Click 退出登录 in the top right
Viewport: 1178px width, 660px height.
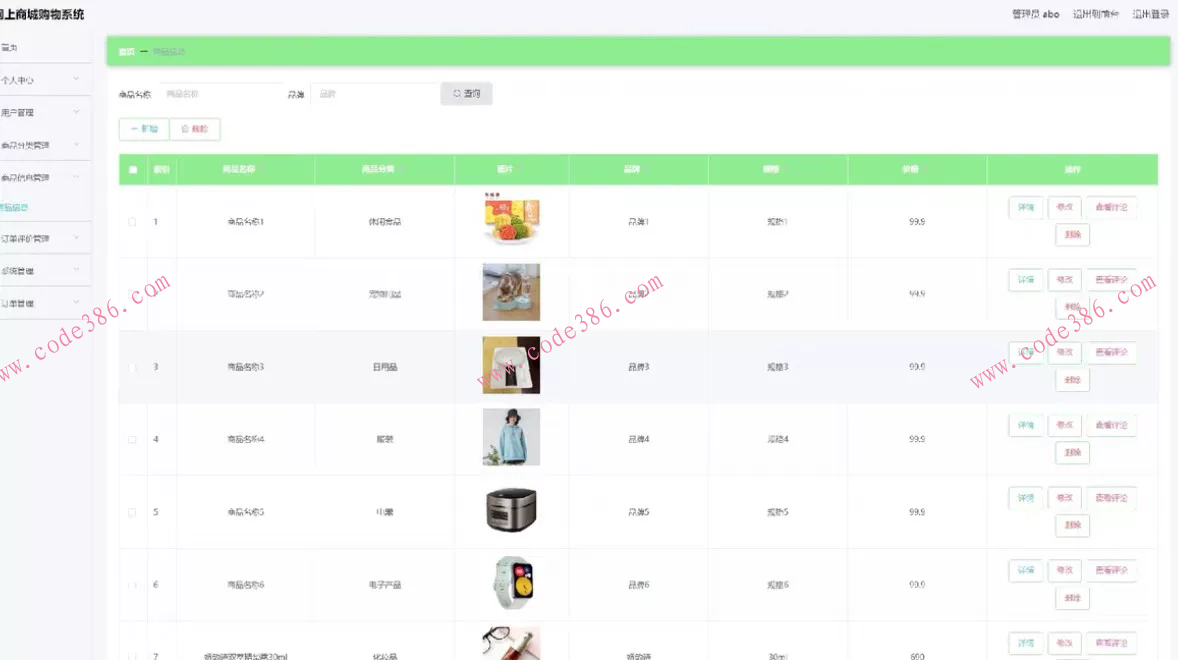1151,14
